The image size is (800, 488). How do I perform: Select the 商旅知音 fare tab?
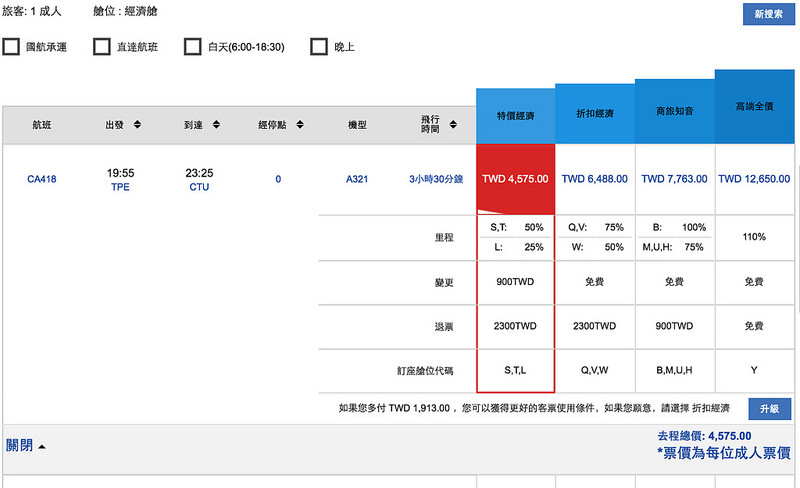tap(674, 111)
